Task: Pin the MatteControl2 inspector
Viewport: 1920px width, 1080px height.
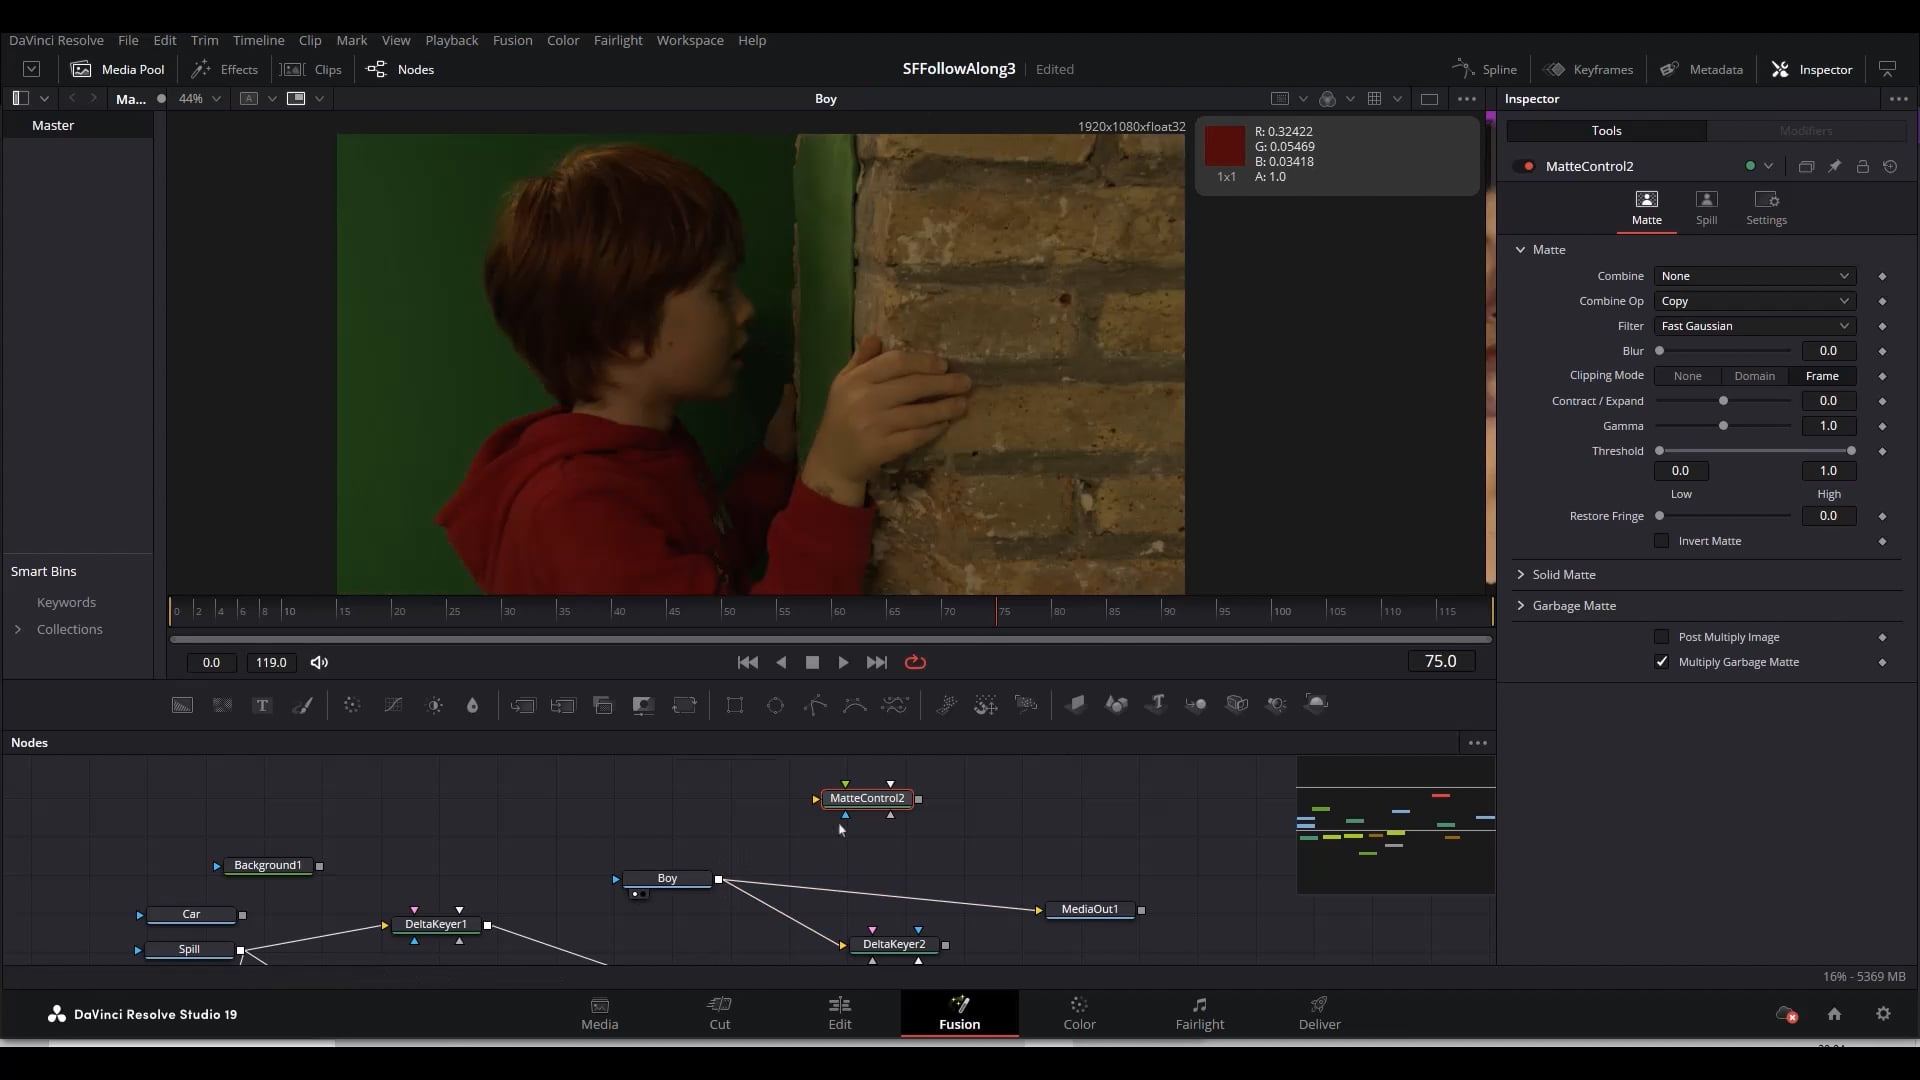Action: click(x=1834, y=167)
